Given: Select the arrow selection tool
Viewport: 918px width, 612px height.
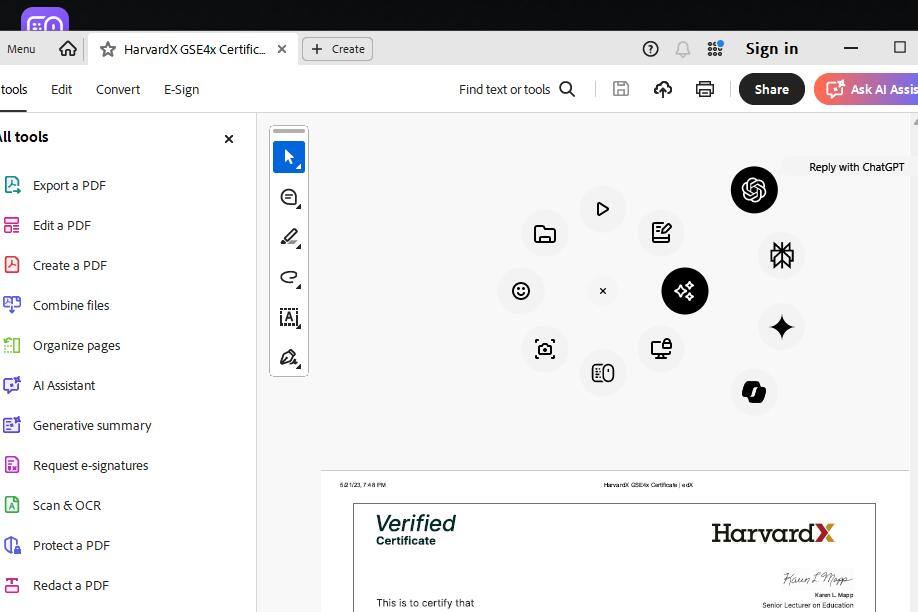Looking at the screenshot, I should [x=289, y=157].
